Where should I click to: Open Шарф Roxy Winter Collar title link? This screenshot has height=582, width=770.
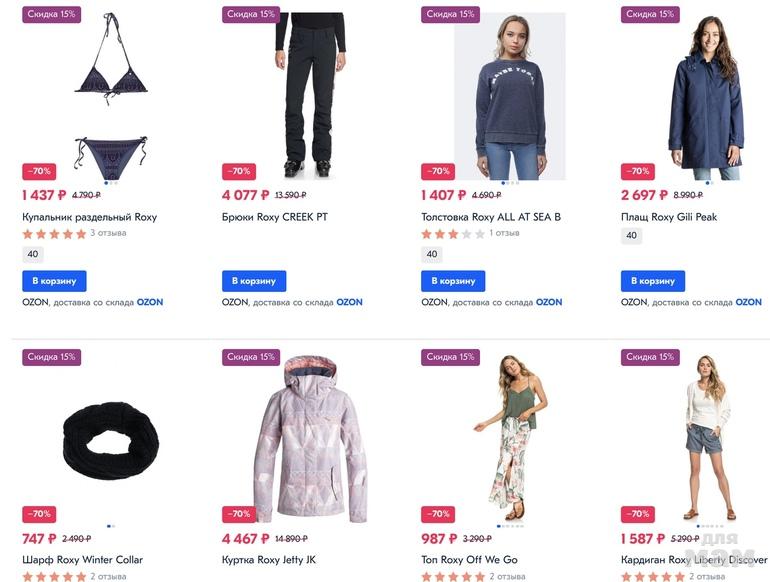click(82, 559)
